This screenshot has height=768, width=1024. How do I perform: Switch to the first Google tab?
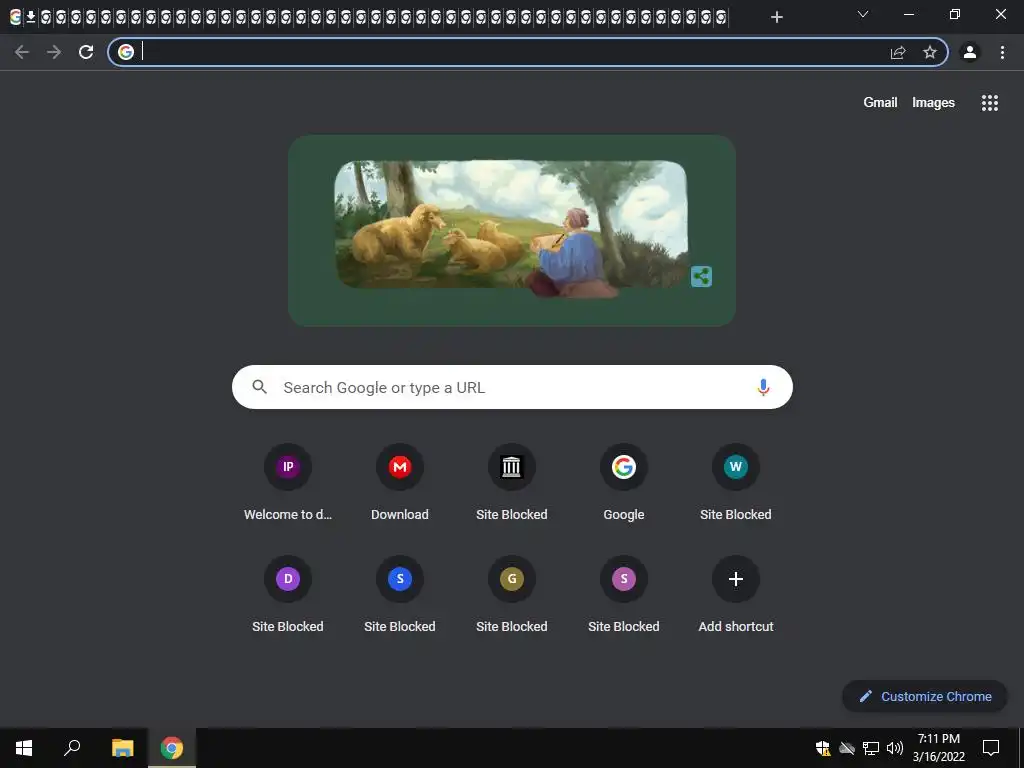click(x=15, y=17)
